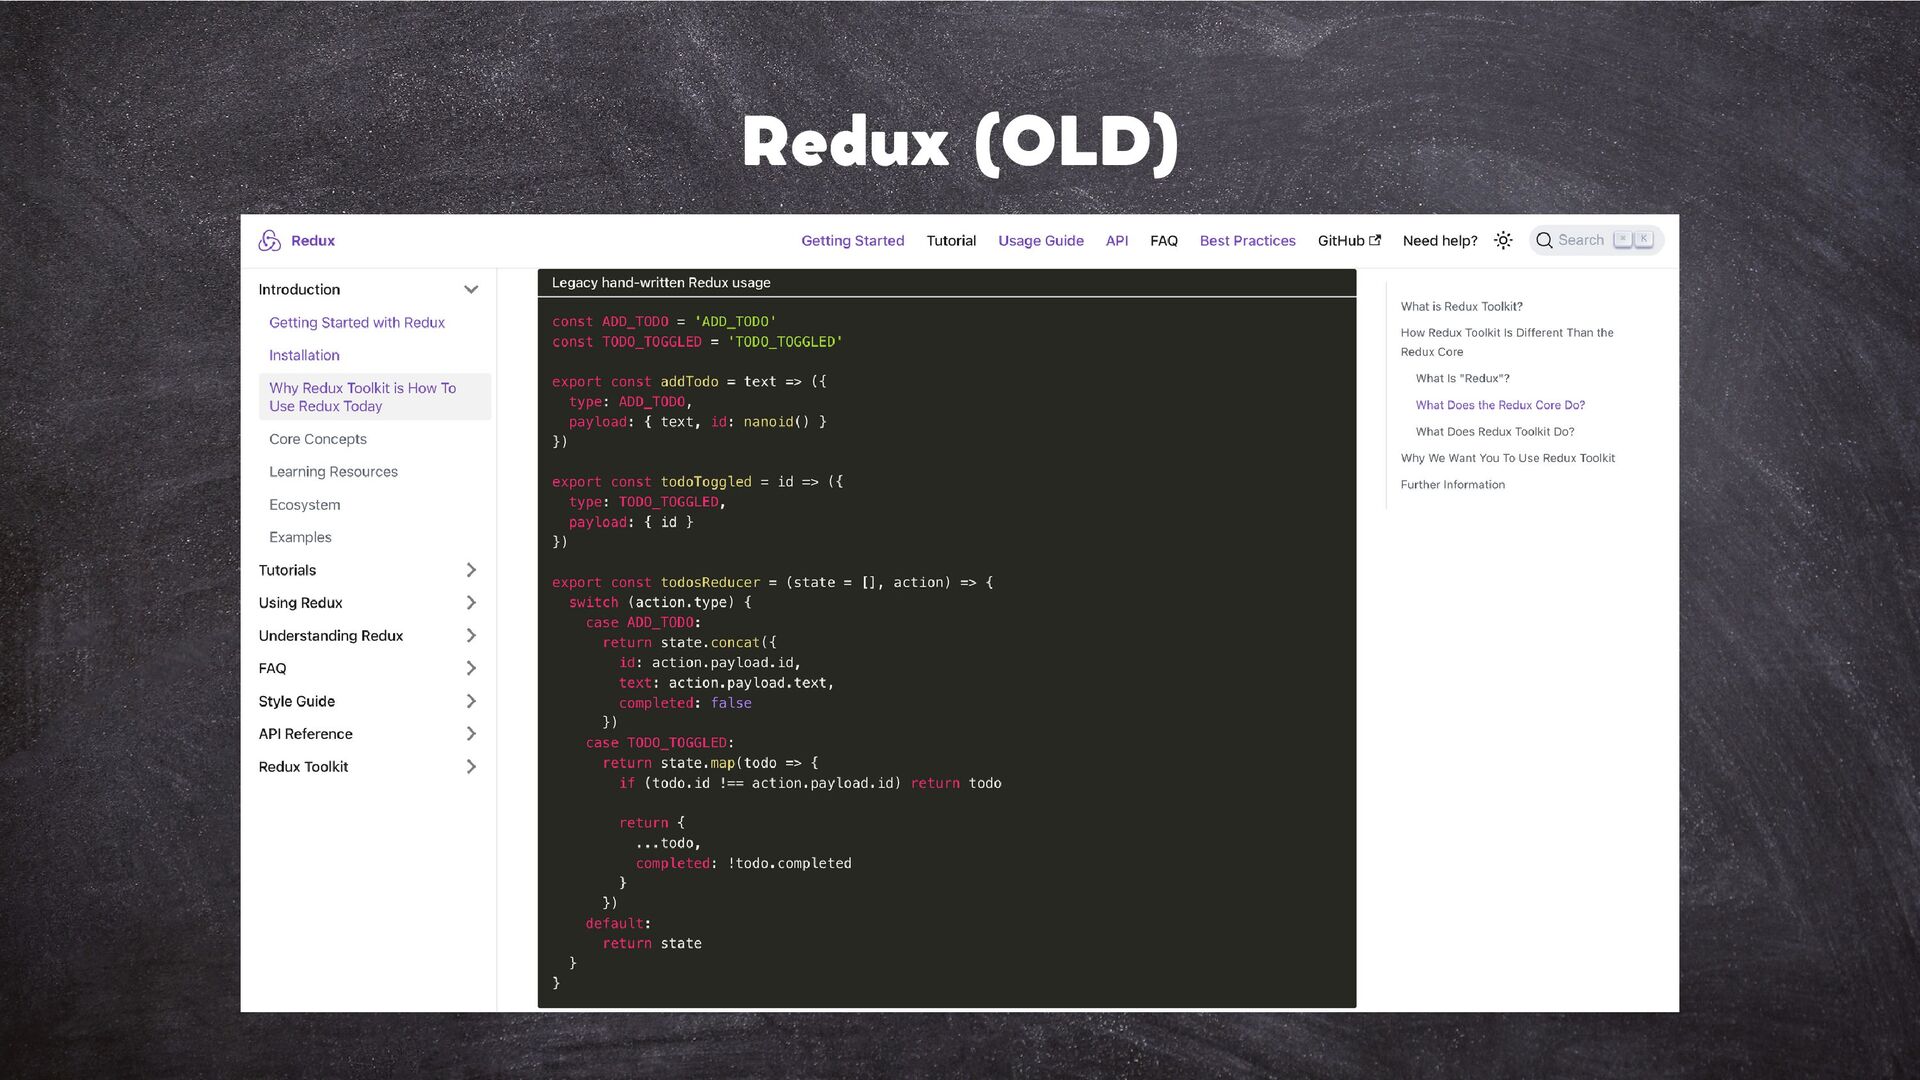Viewport: 1920px width, 1080px height.
Task: Open Getting Started with Redux page
Action: pyautogui.click(x=357, y=323)
